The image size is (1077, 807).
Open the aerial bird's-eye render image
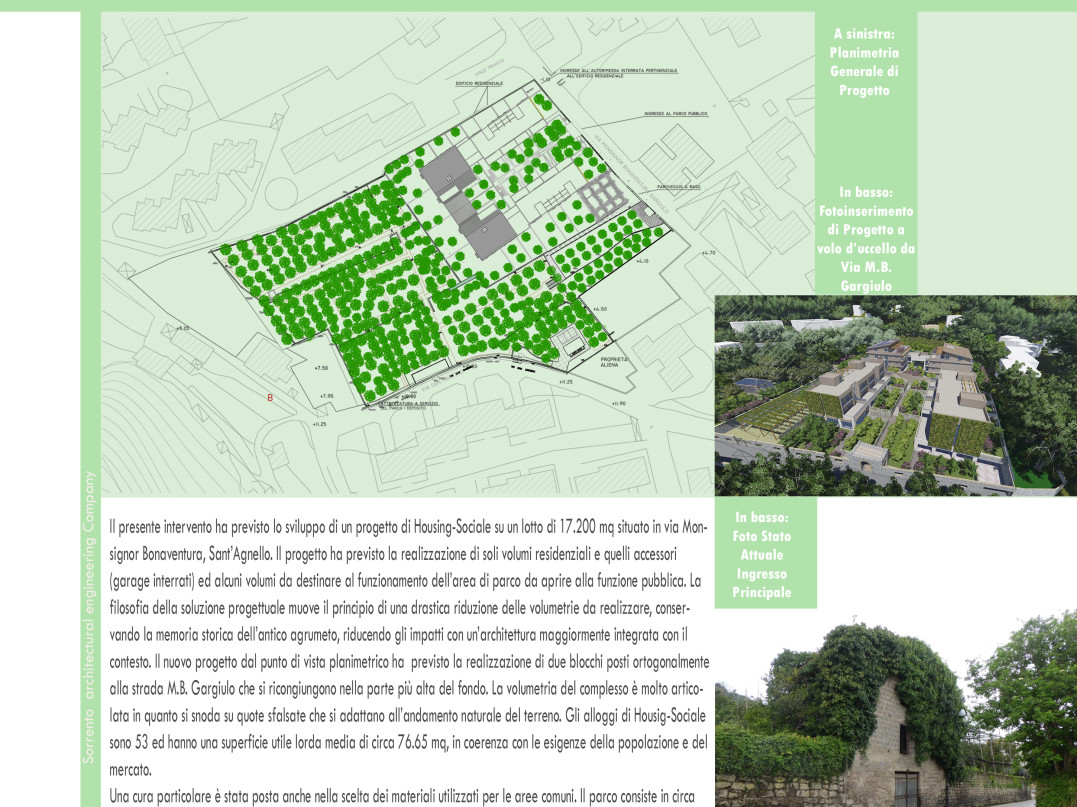click(895, 395)
